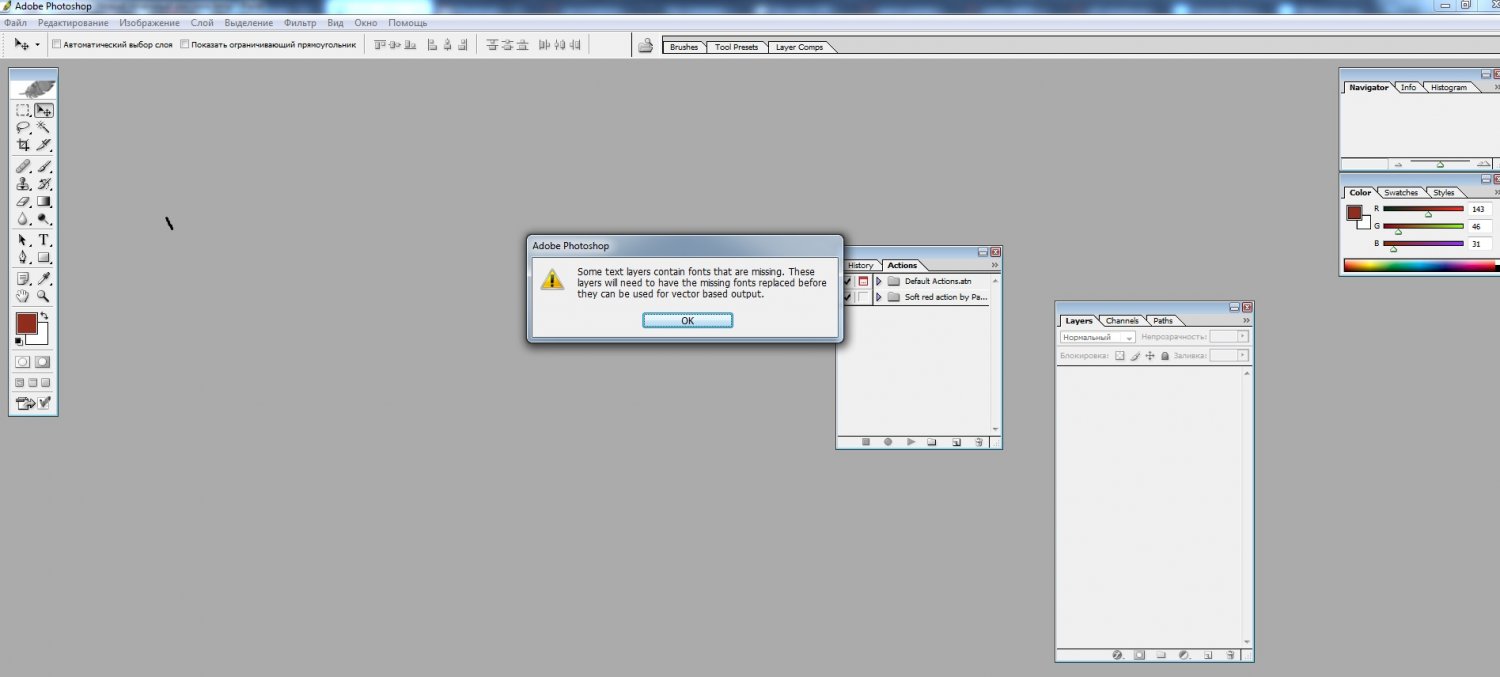Switch to the History tab
Image resolution: width=1500 pixels, height=677 pixels.
[860, 265]
